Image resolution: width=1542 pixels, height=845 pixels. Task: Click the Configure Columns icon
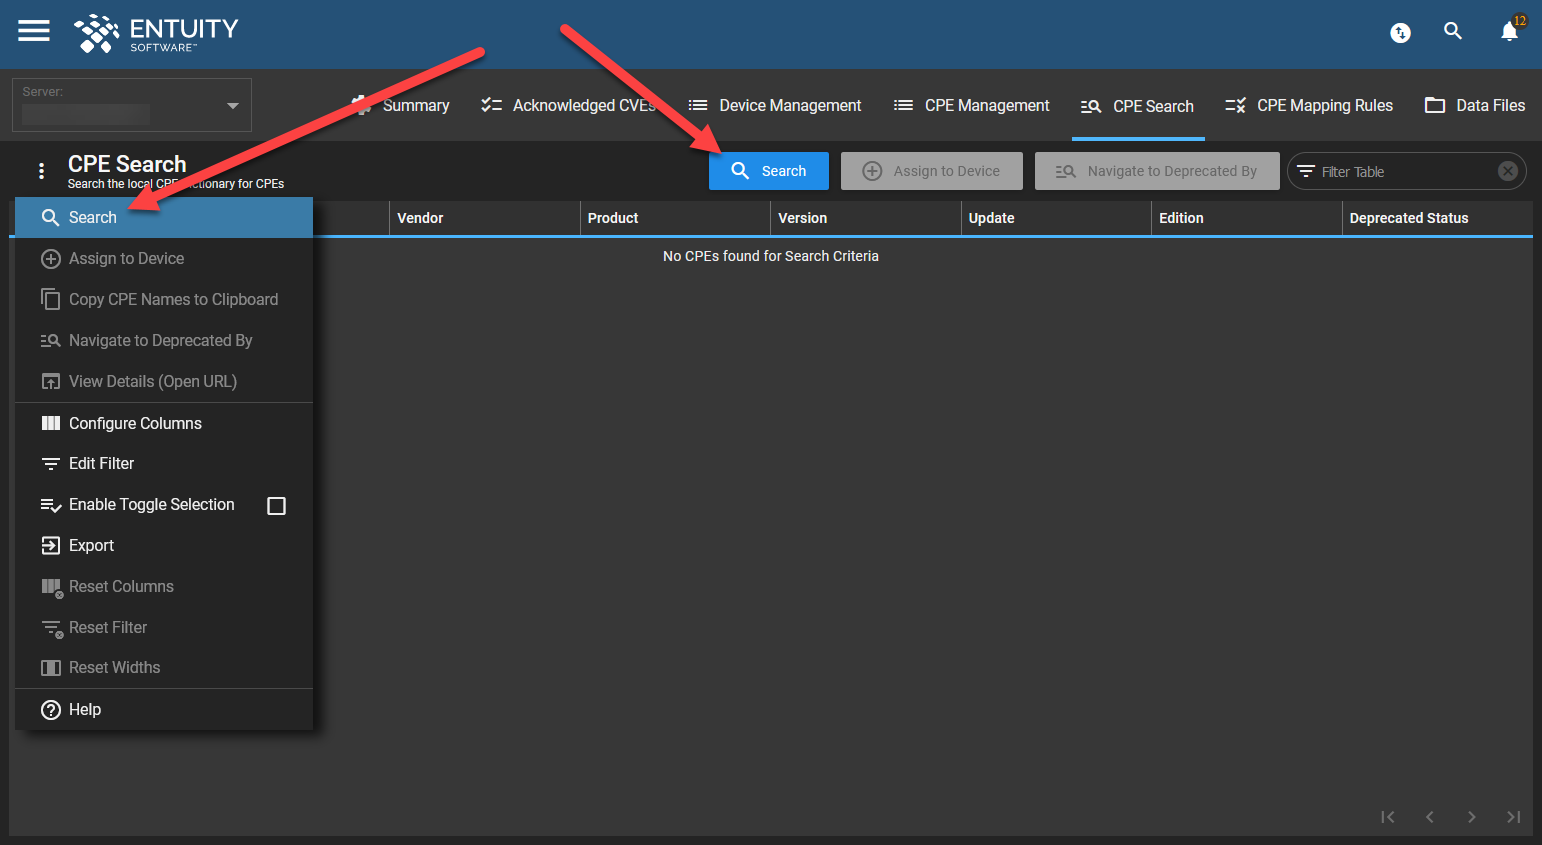click(x=51, y=423)
